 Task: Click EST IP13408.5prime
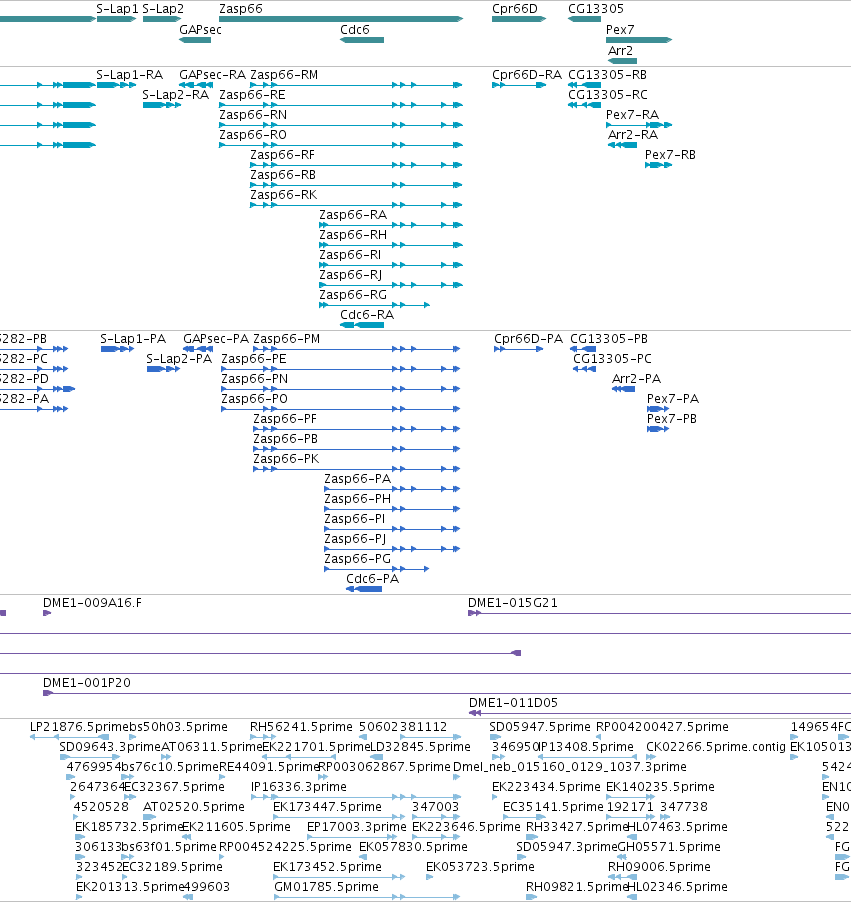[x=587, y=757]
